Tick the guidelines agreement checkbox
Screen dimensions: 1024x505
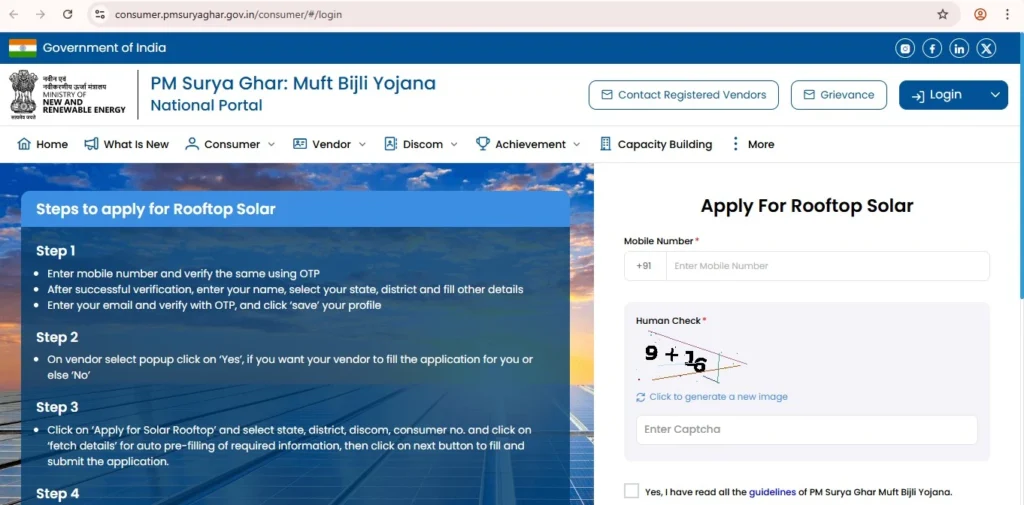(631, 491)
